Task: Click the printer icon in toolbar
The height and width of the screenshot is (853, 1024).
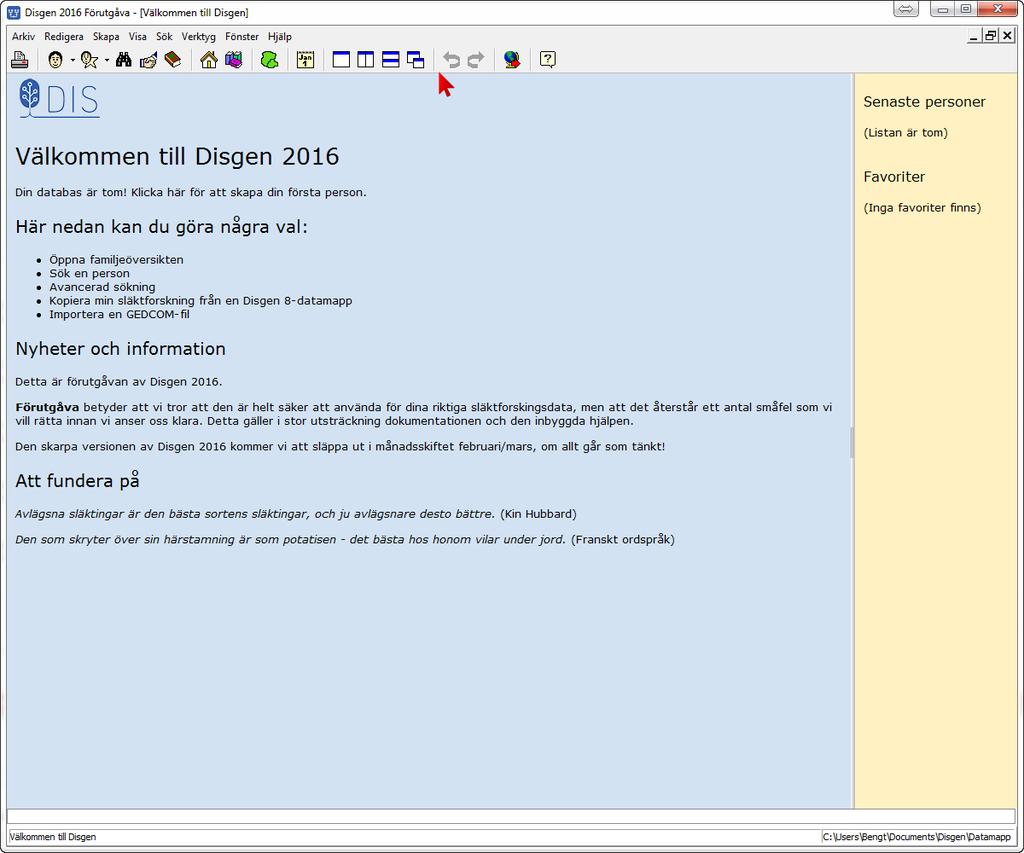Action: (x=20, y=60)
